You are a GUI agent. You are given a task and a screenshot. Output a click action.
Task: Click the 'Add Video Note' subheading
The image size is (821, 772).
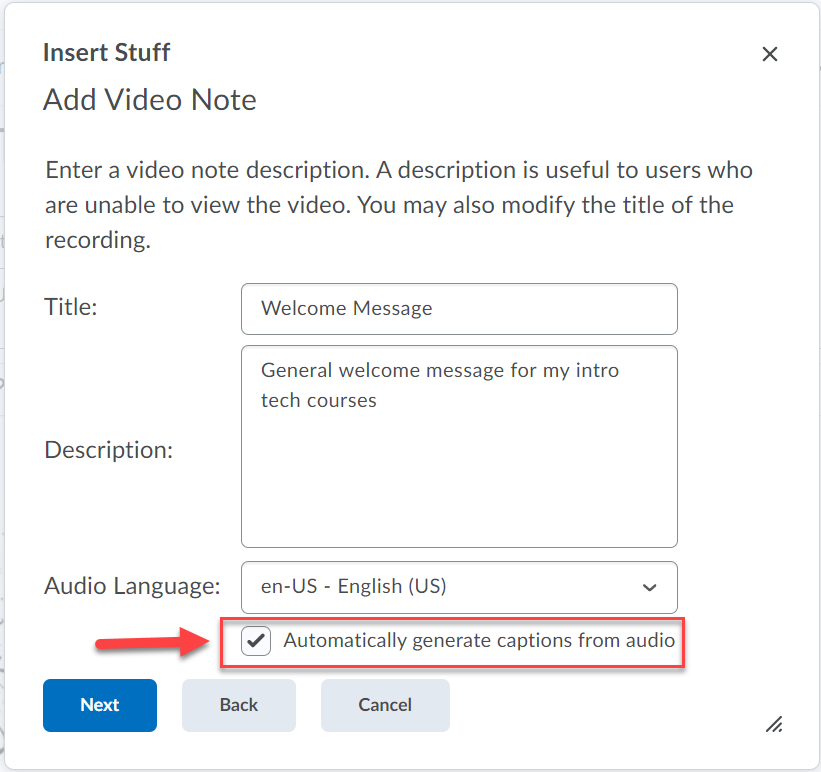tap(150, 100)
